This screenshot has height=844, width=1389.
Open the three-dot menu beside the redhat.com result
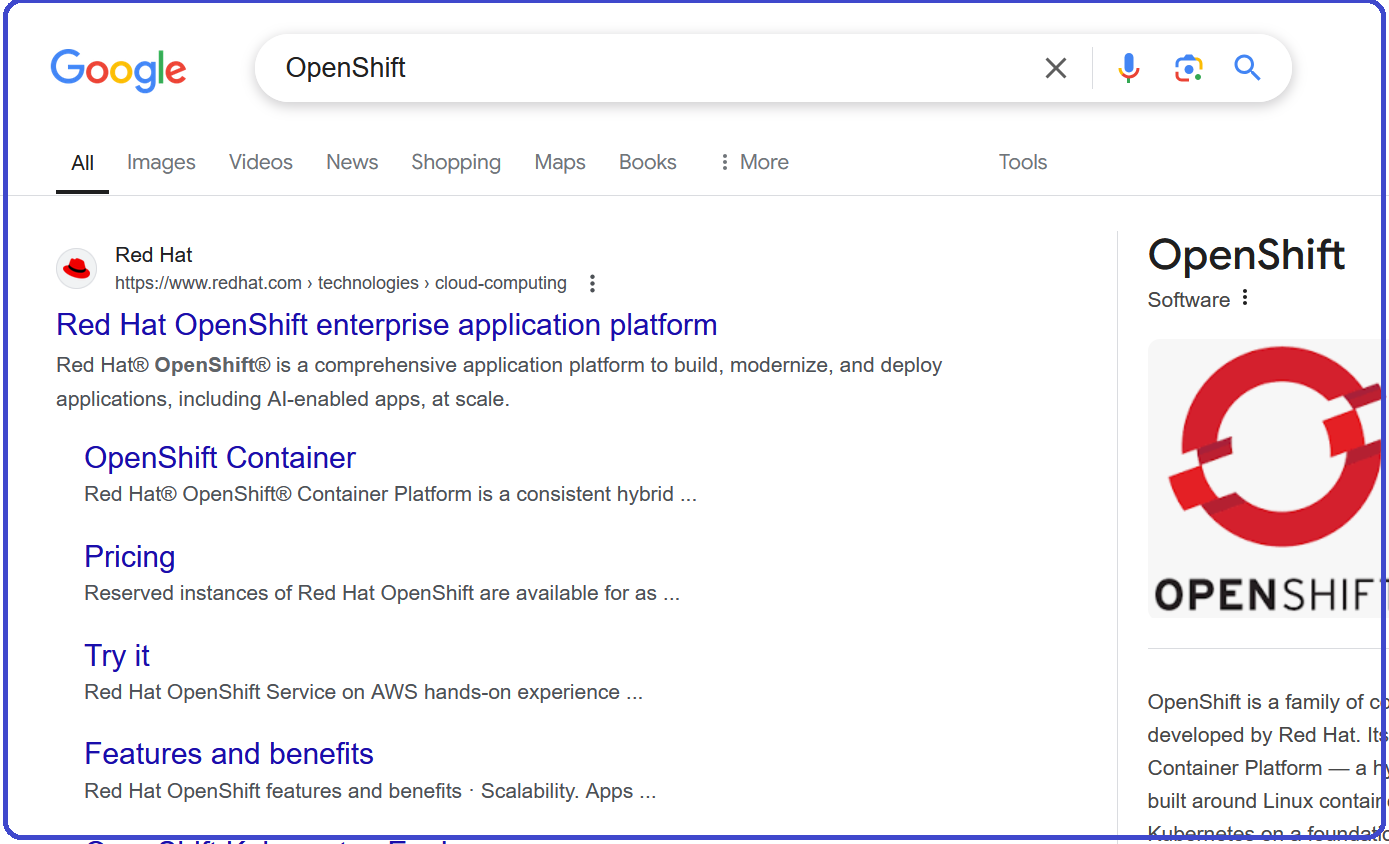point(592,283)
